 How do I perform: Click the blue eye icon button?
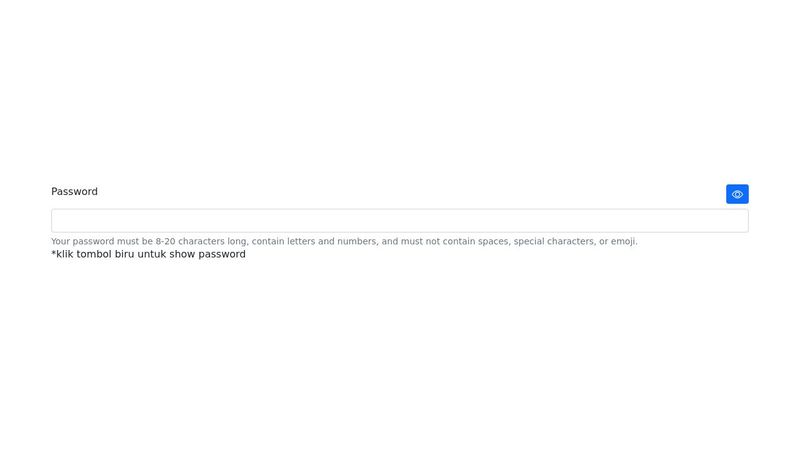pos(737,194)
